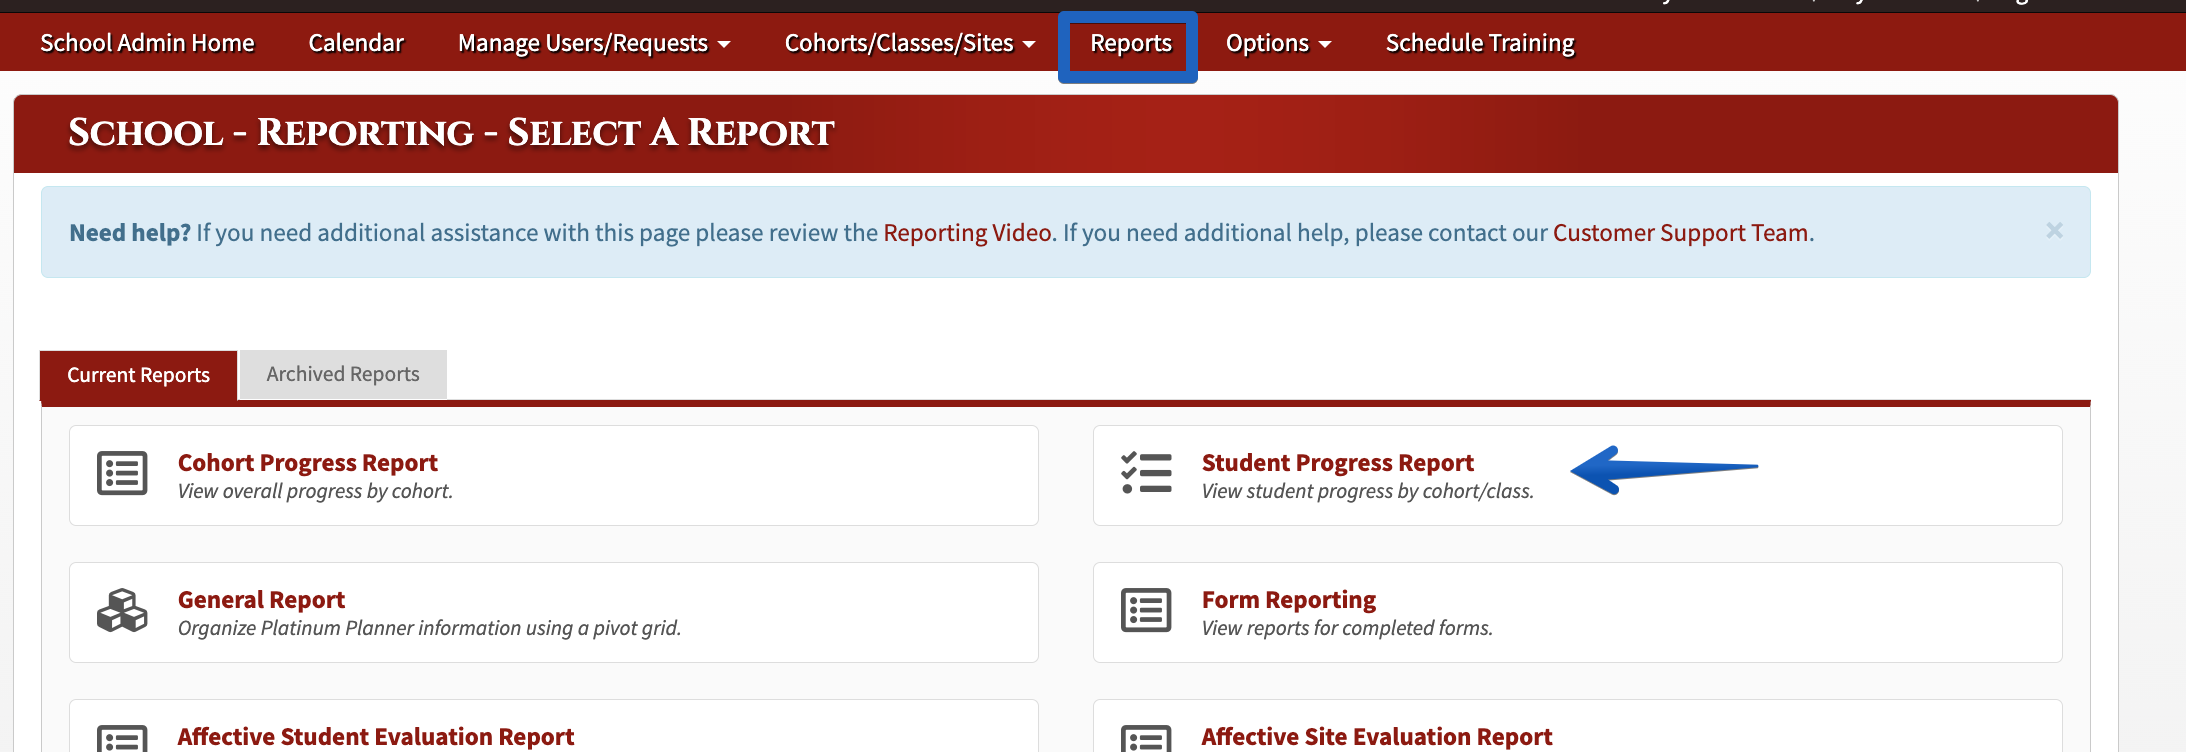Open the Student Progress Report link
Screen dimensions: 2186x752
1338,463
